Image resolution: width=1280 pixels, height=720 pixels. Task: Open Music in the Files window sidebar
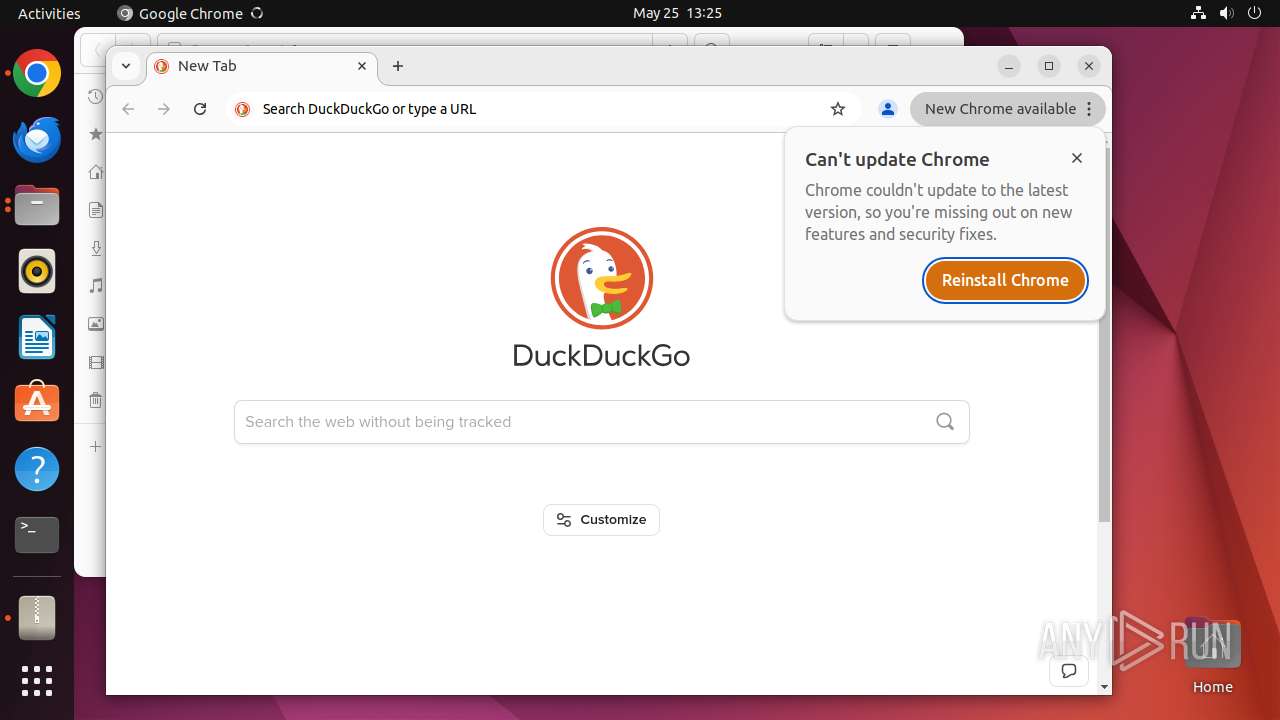(96, 286)
